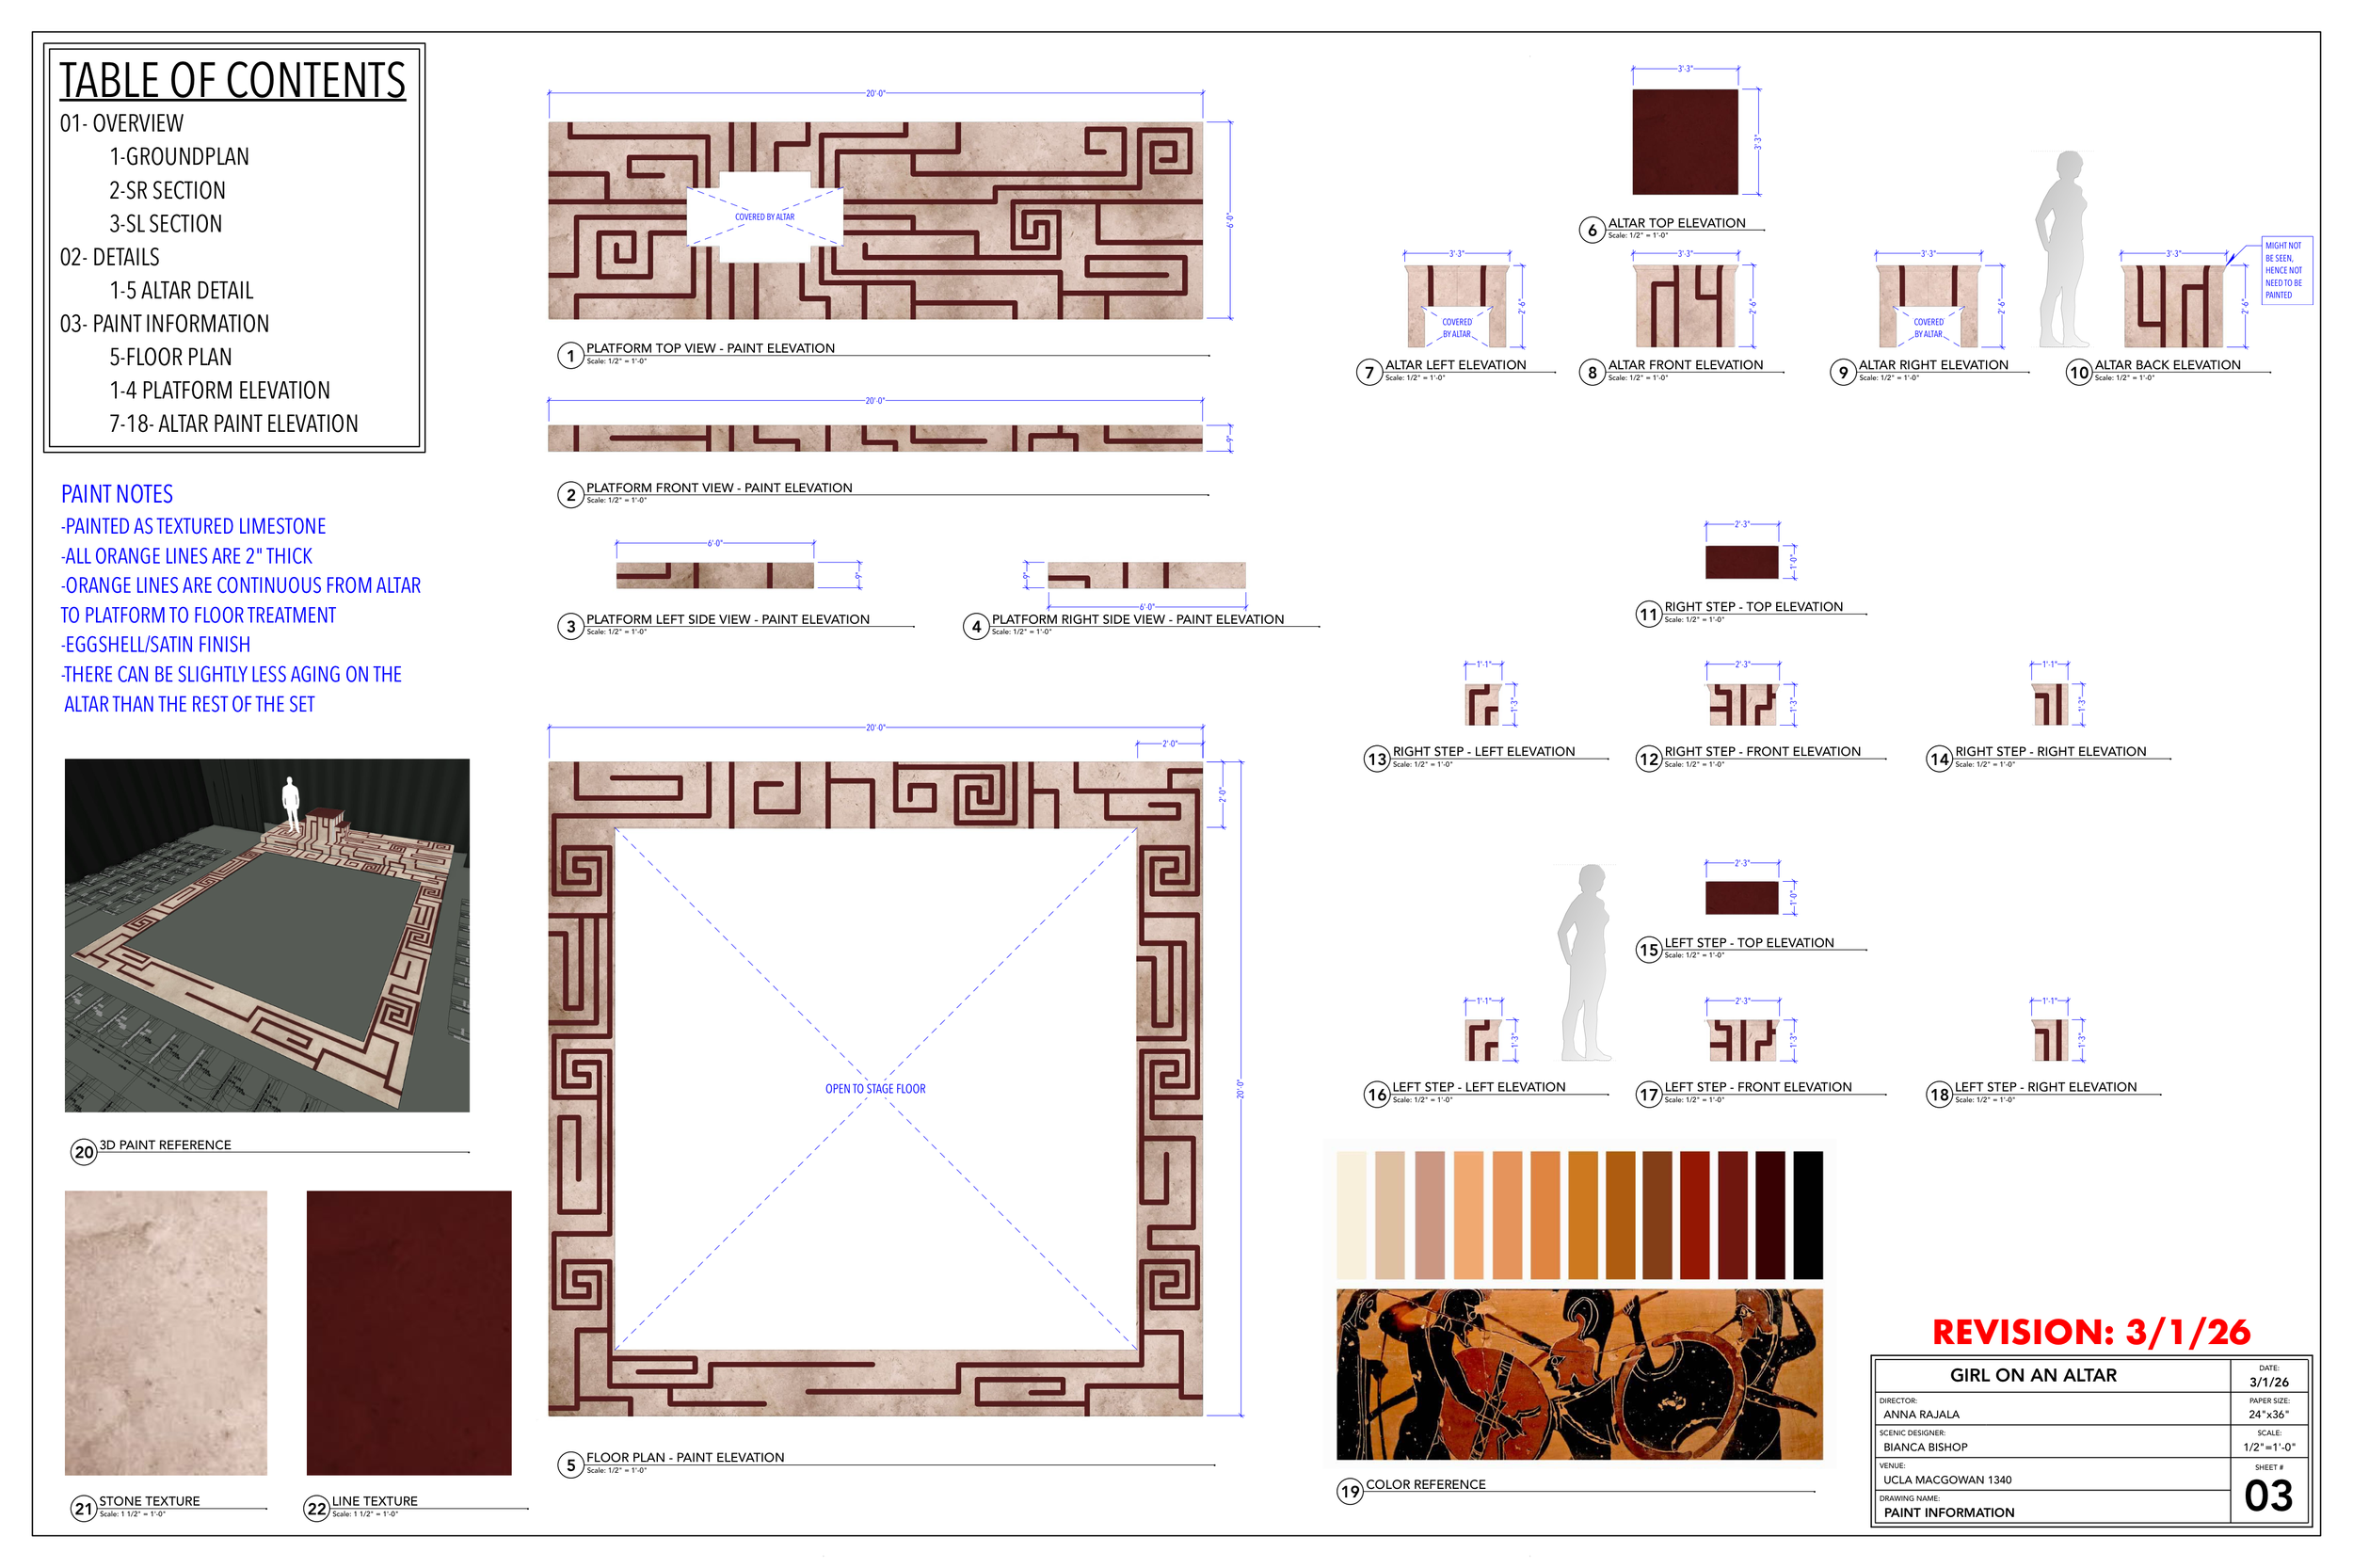Click the "5" floor plan elevation marker
This screenshot has width=2353, height=1568.
click(570, 1462)
